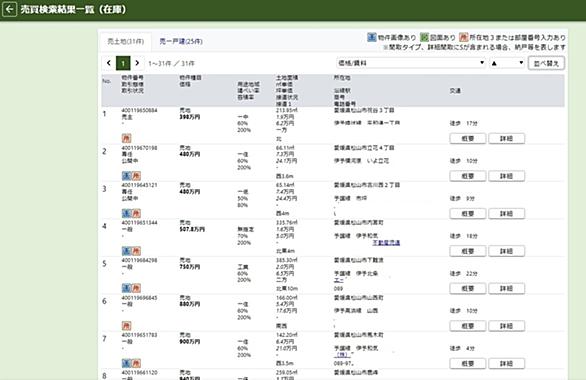Image resolution: width=586 pixels, height=380 pixels.
Task: Click the blue image icon in row 7
Action: (x=126, y=363)
